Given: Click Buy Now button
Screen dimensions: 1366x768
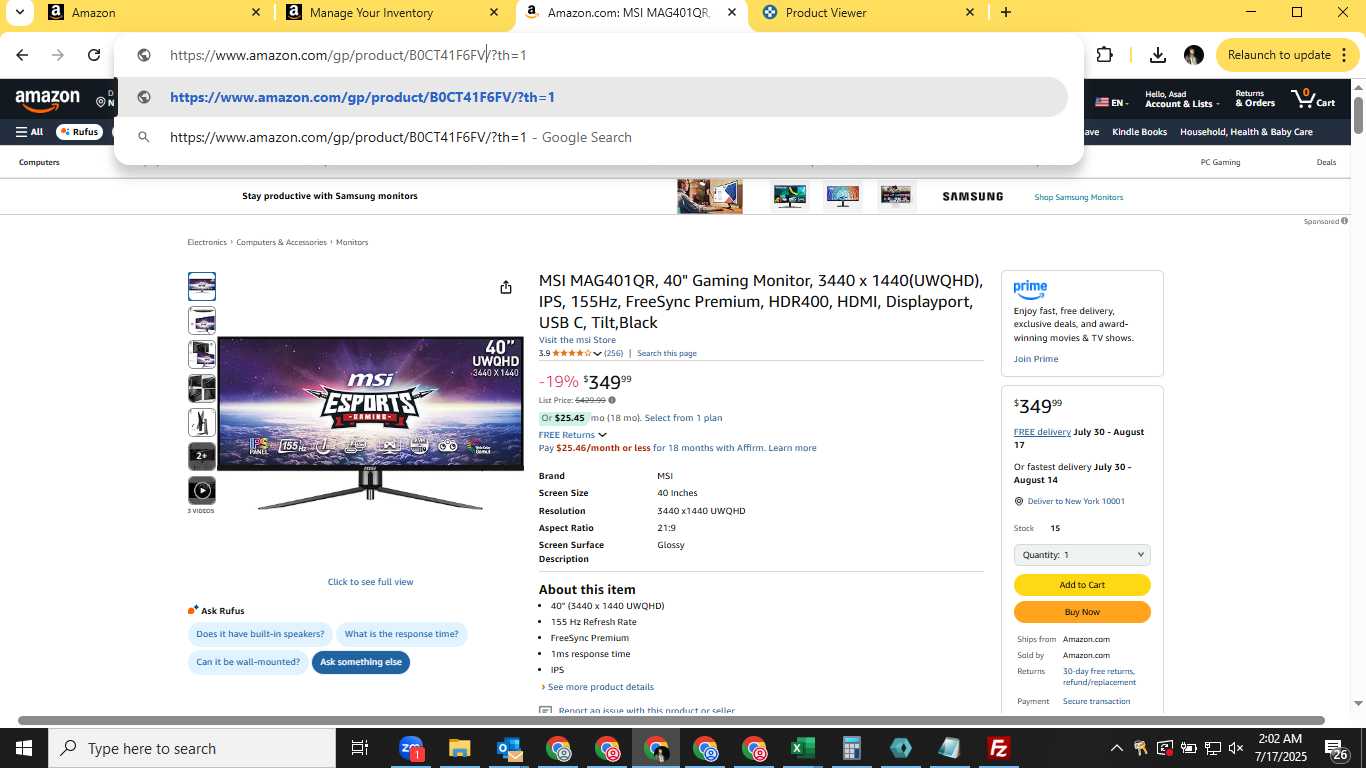Looking at the screenshot, I should click(1082, 612).
